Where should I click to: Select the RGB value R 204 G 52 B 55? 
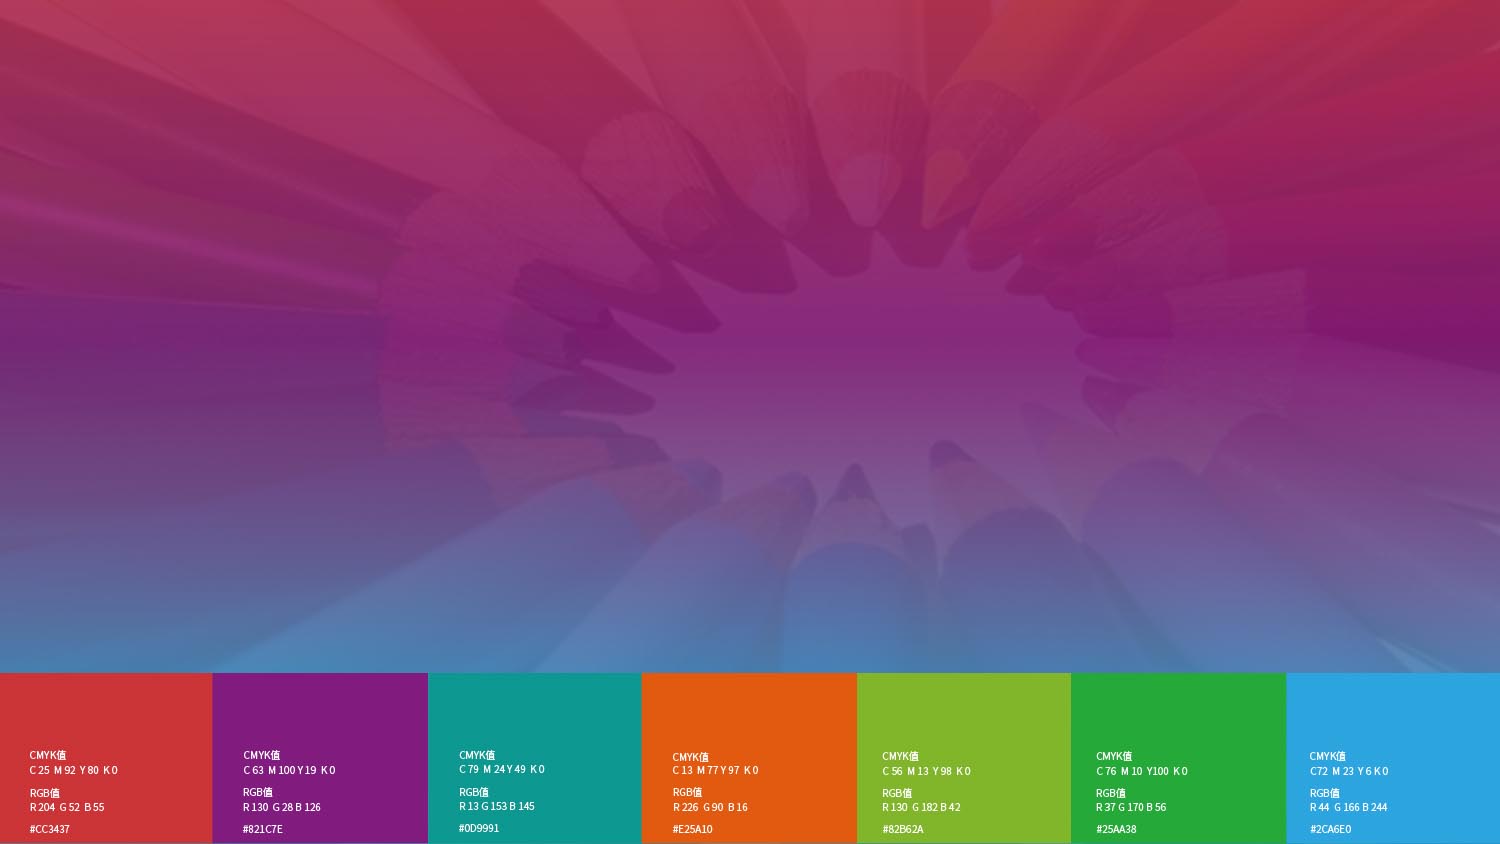point(67,807)
